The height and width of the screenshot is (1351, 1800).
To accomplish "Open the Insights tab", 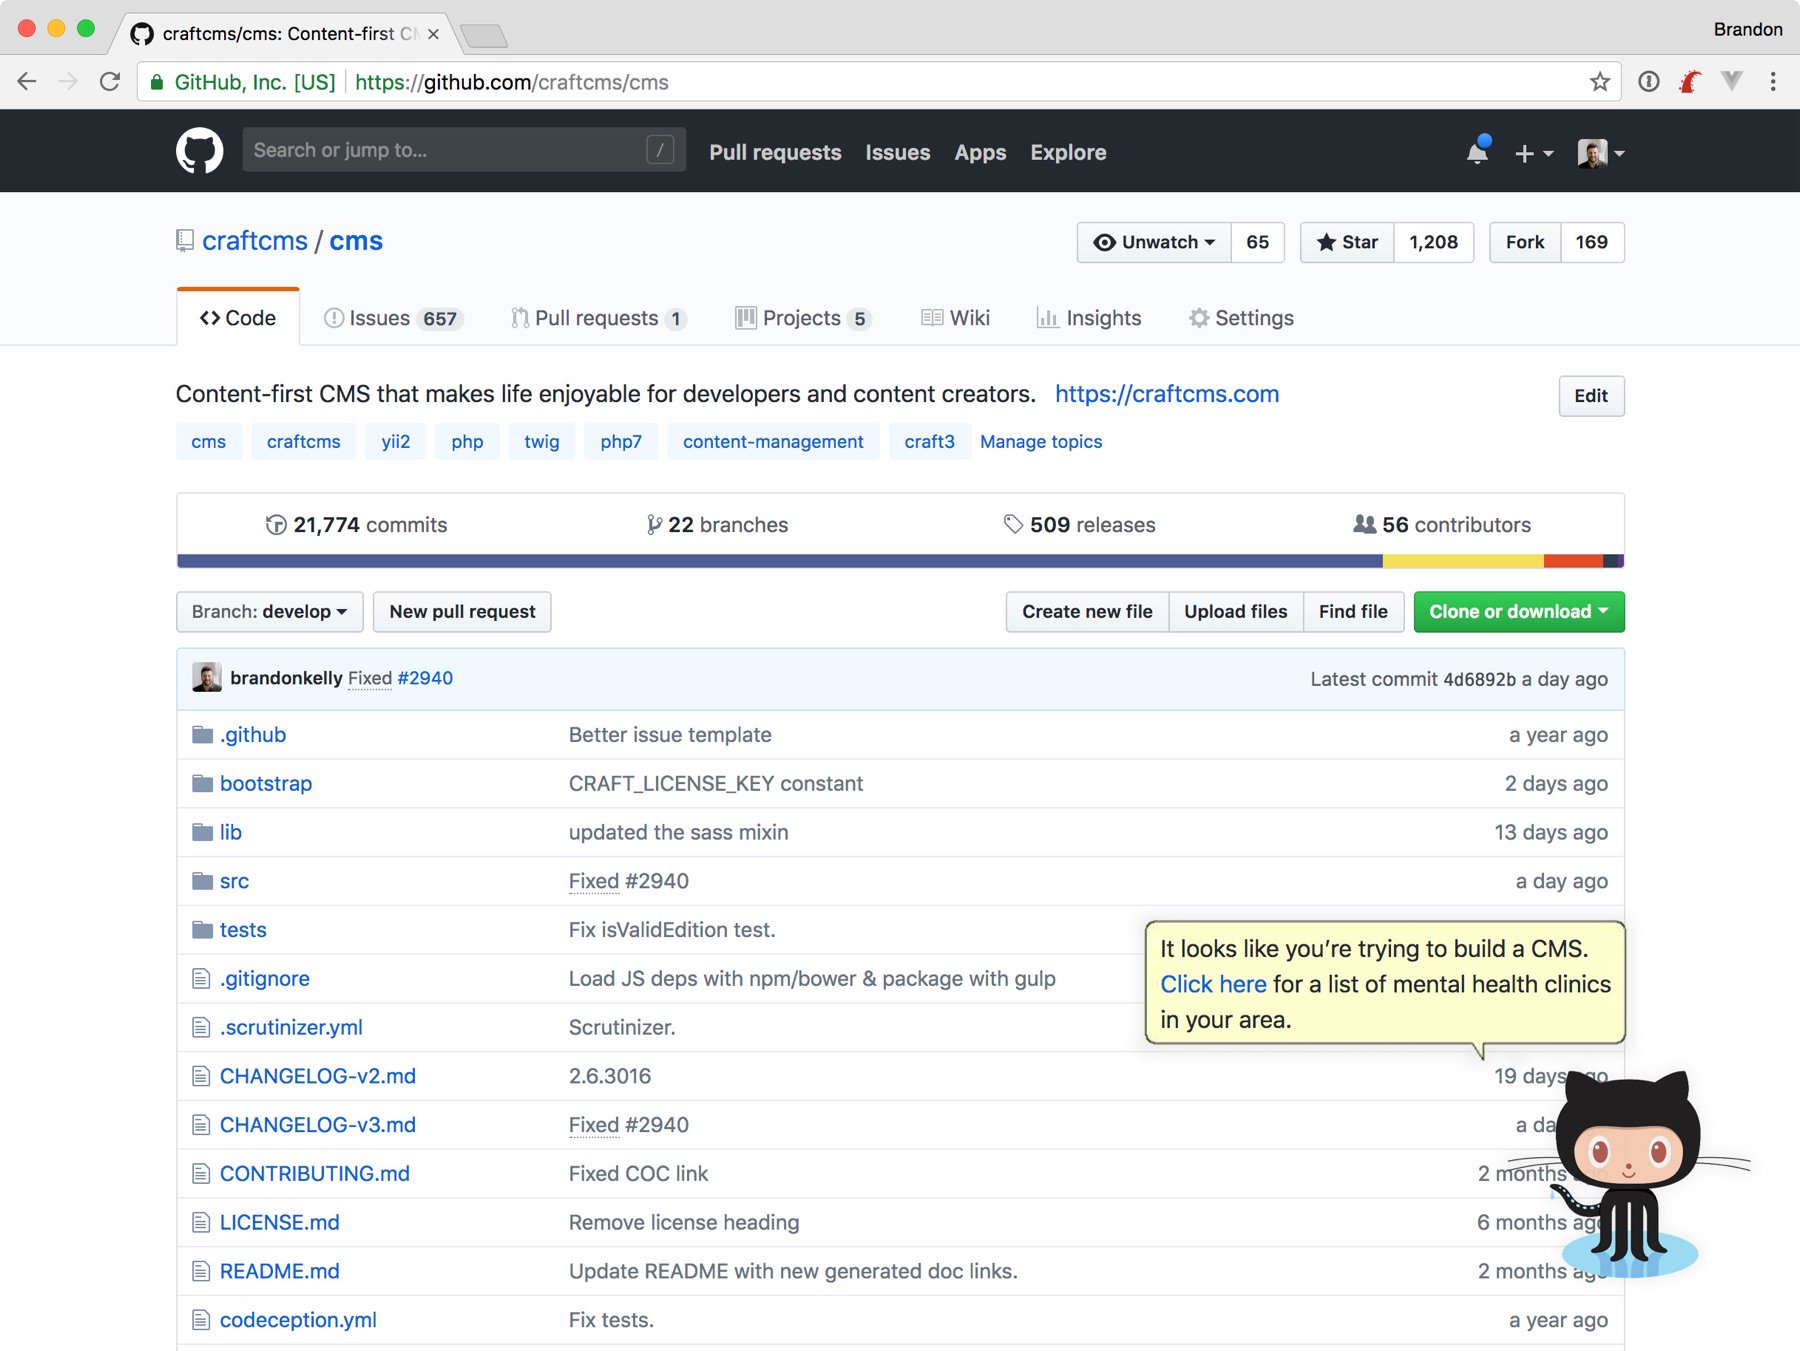I will (1089, 318).
